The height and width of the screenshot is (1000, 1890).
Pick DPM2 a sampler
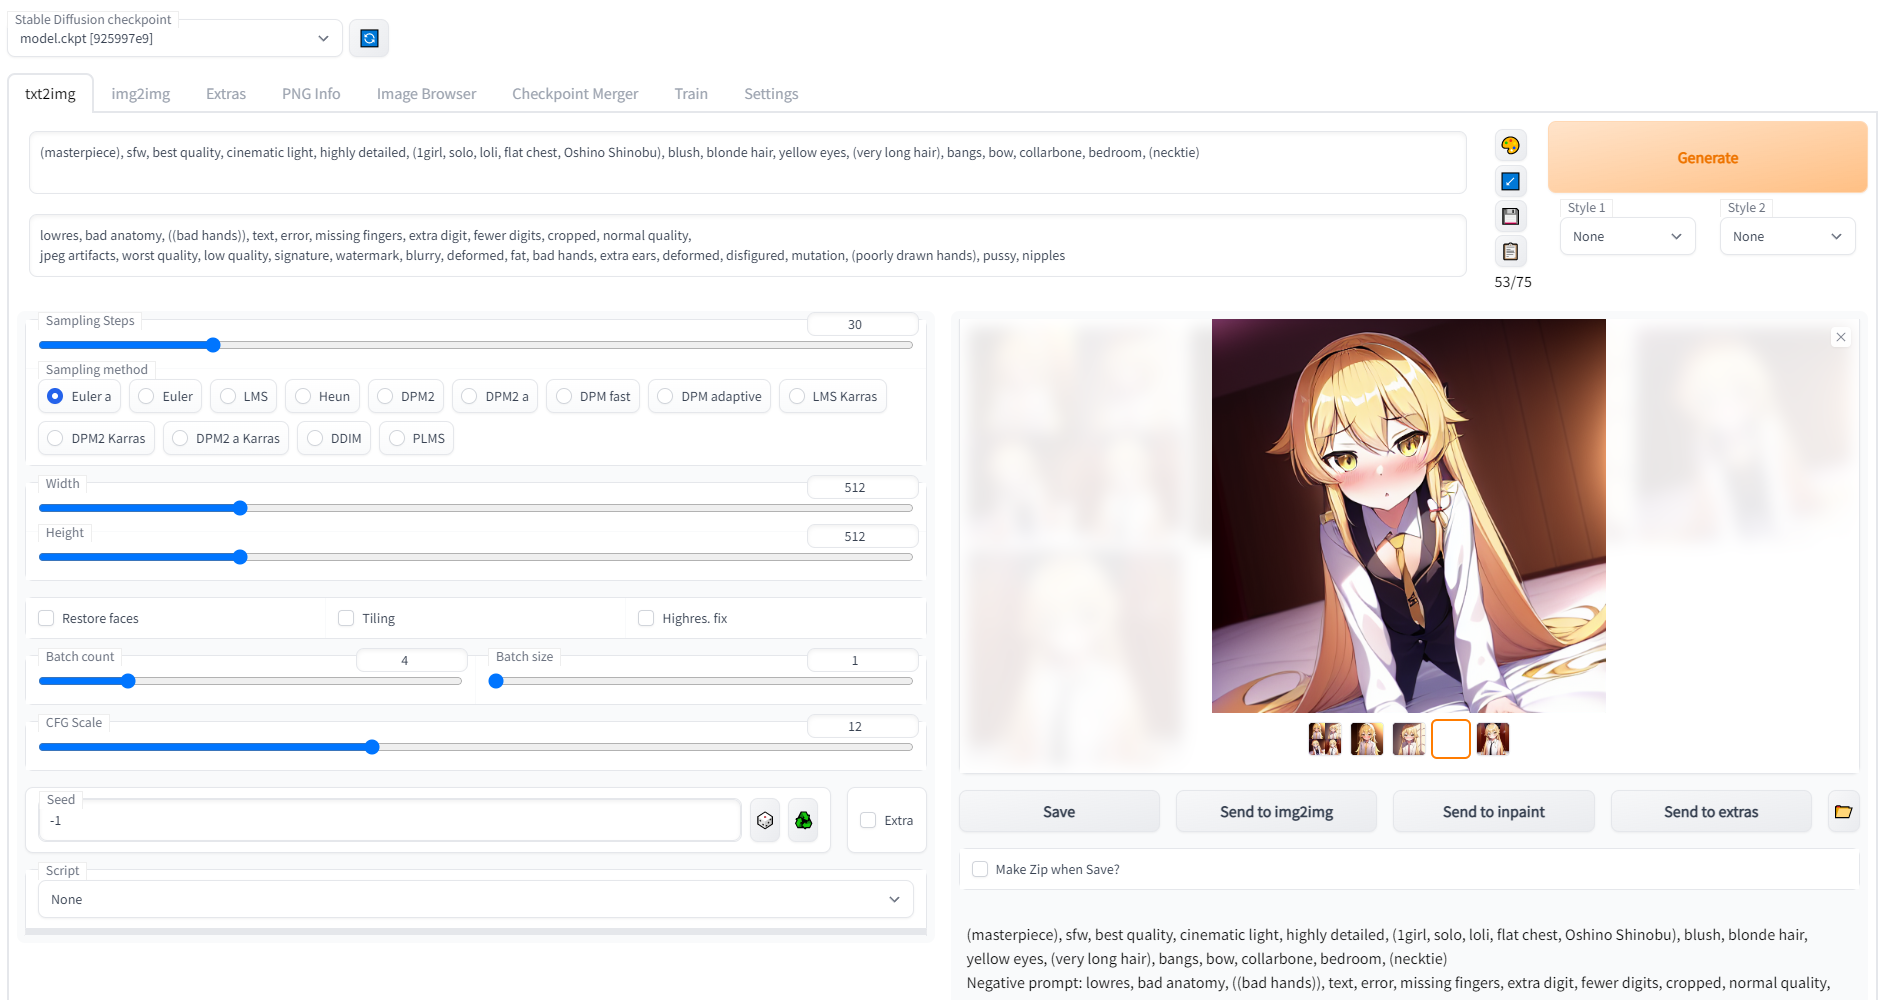pos(495,396)
